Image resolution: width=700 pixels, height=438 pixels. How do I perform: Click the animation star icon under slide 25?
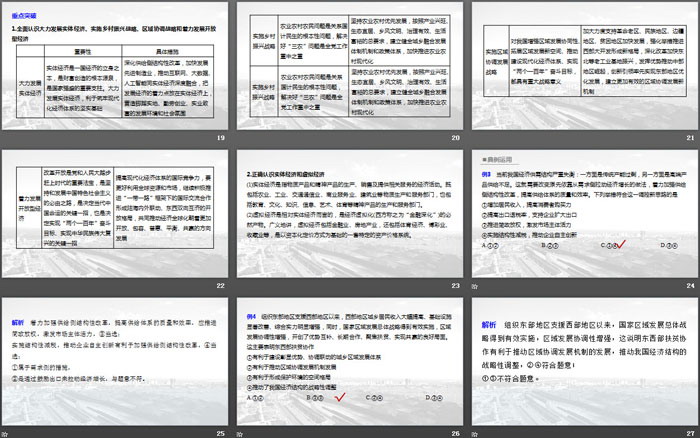pos(4,434)
